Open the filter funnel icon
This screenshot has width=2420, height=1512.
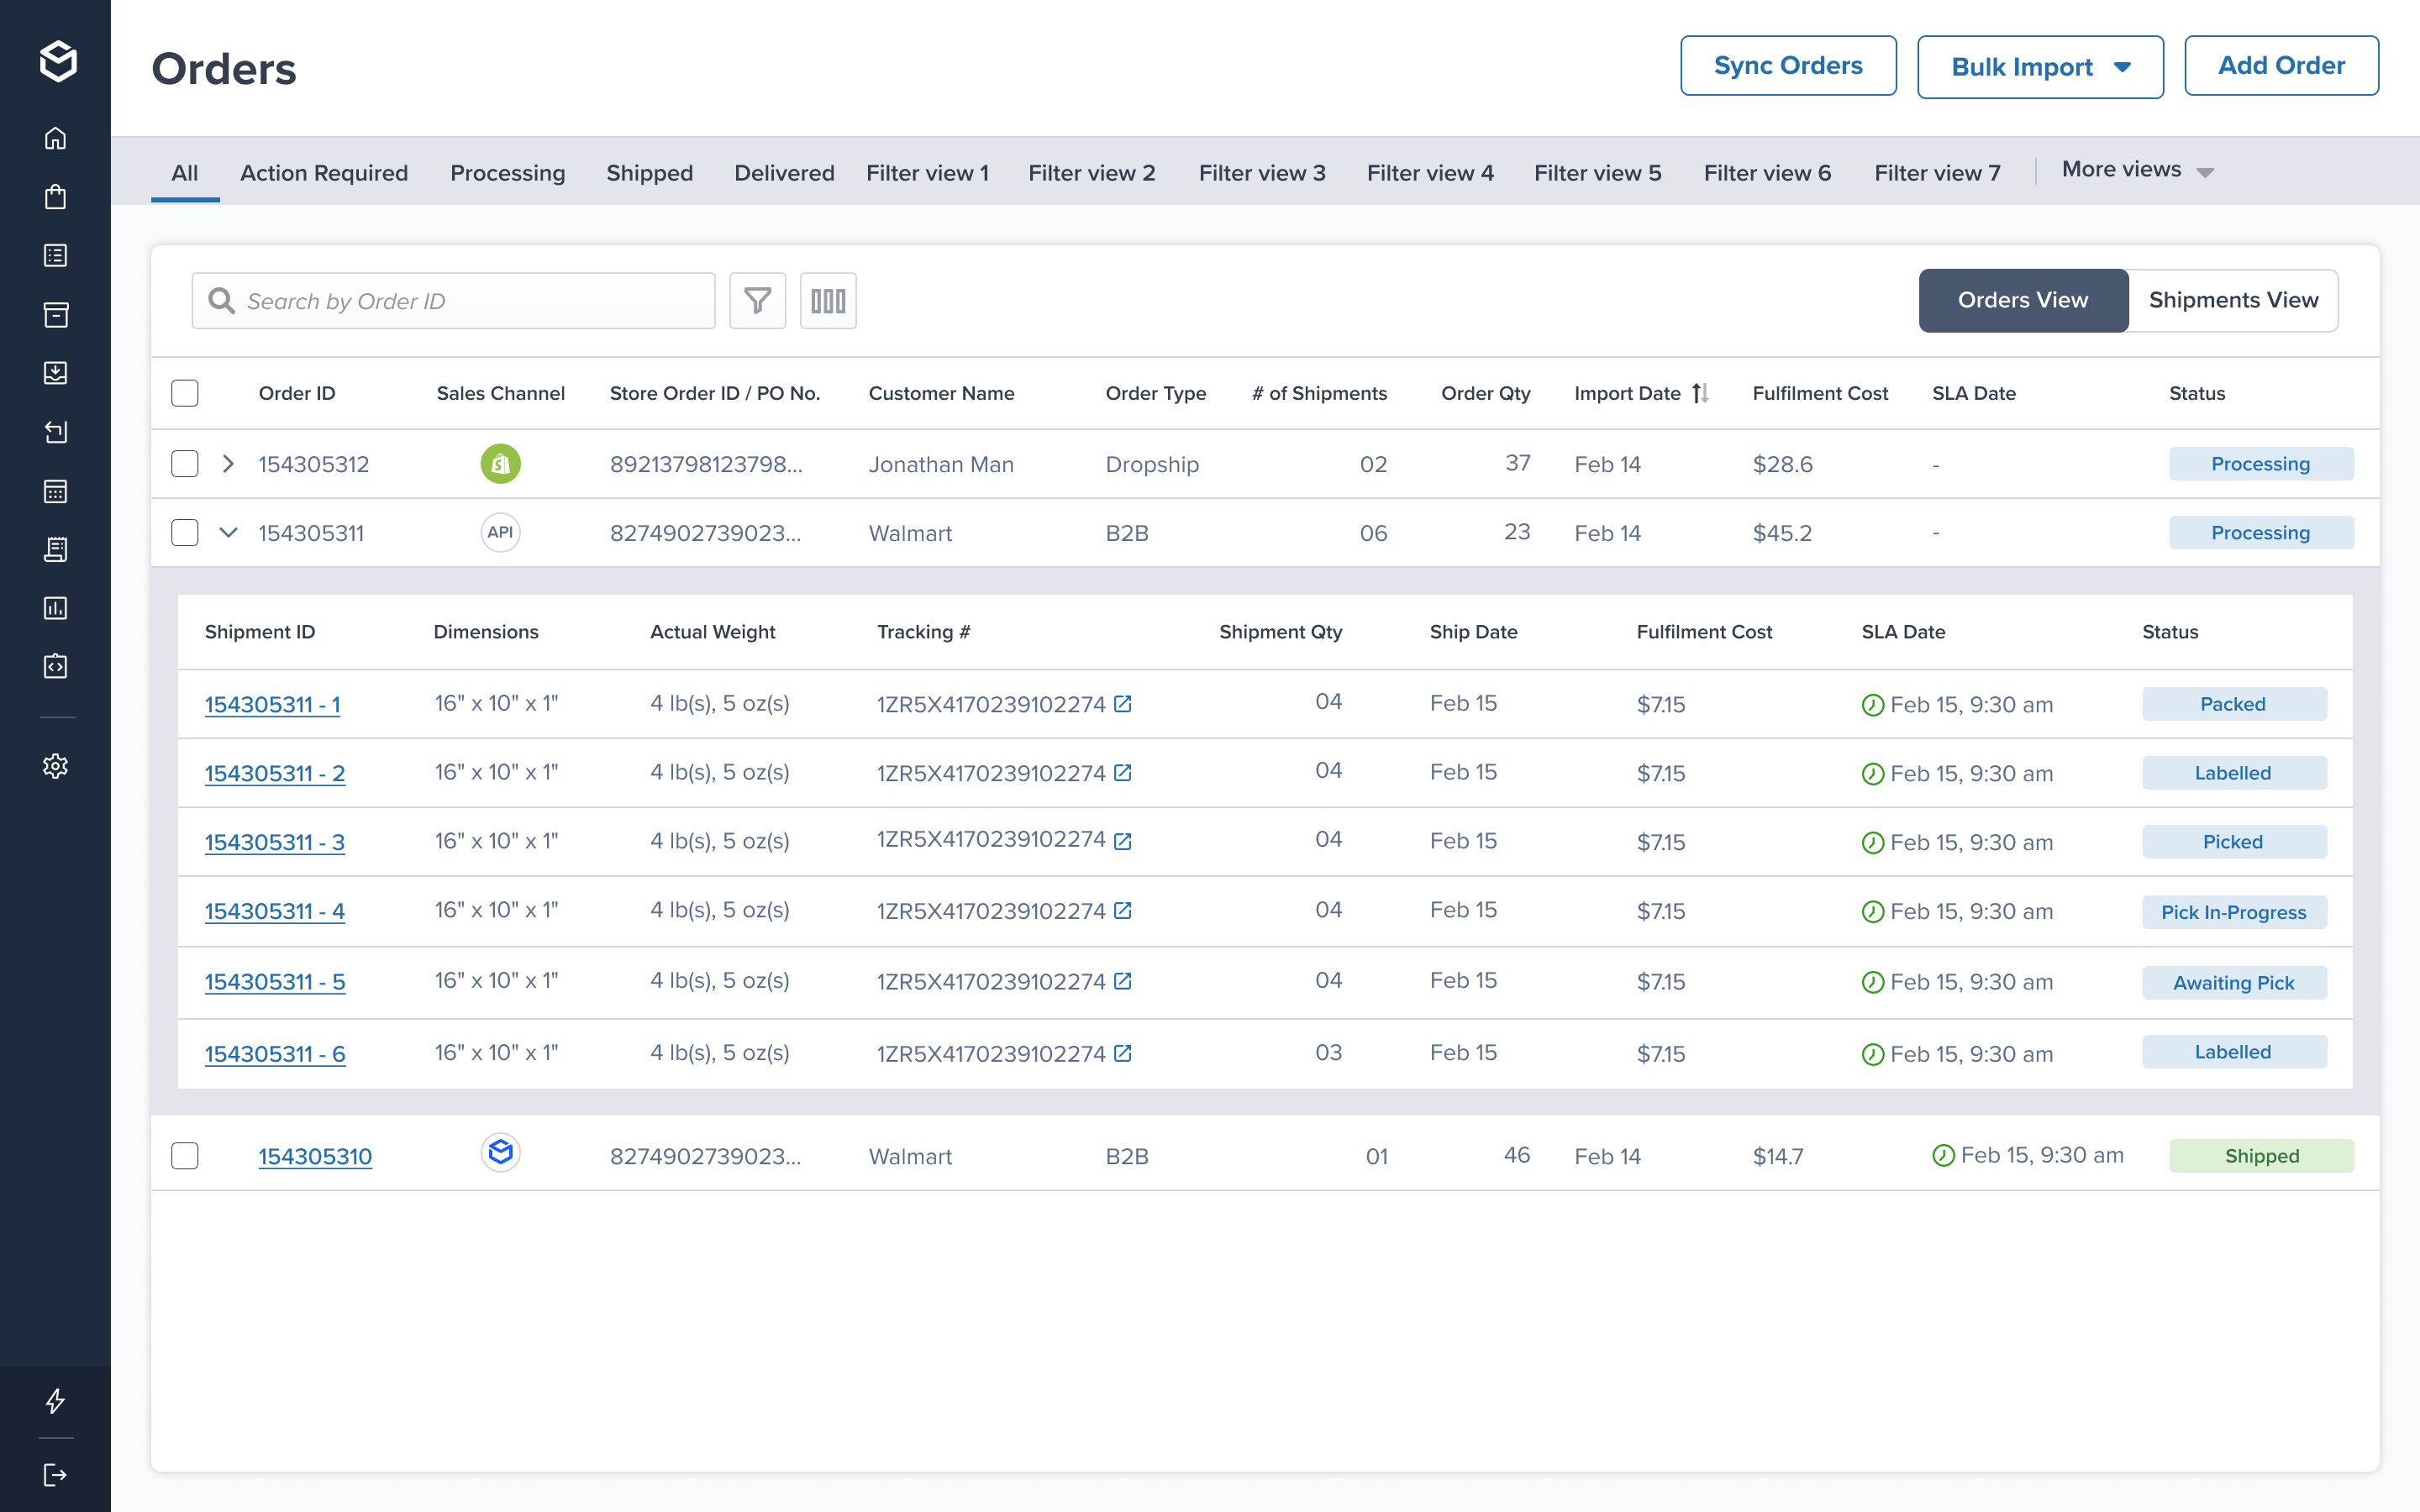coord(758,300)
